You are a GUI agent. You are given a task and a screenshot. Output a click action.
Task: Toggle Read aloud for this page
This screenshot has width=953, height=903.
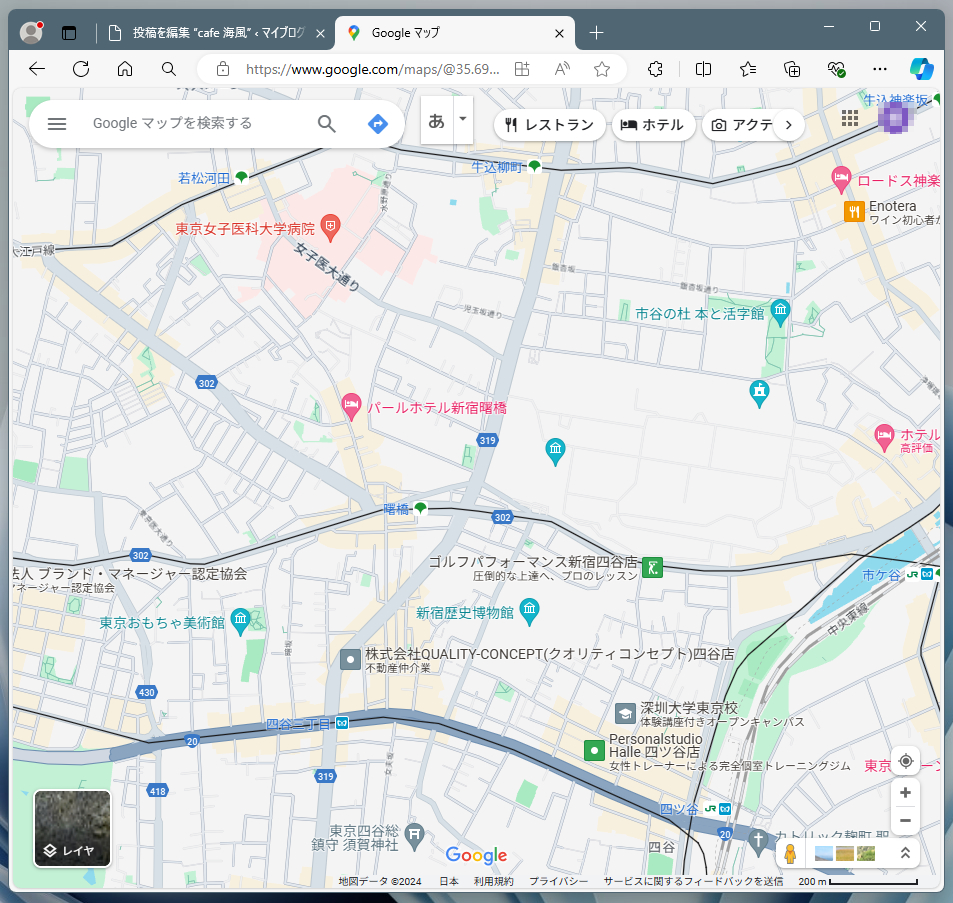pyautogui.click(x=562, y=69)
